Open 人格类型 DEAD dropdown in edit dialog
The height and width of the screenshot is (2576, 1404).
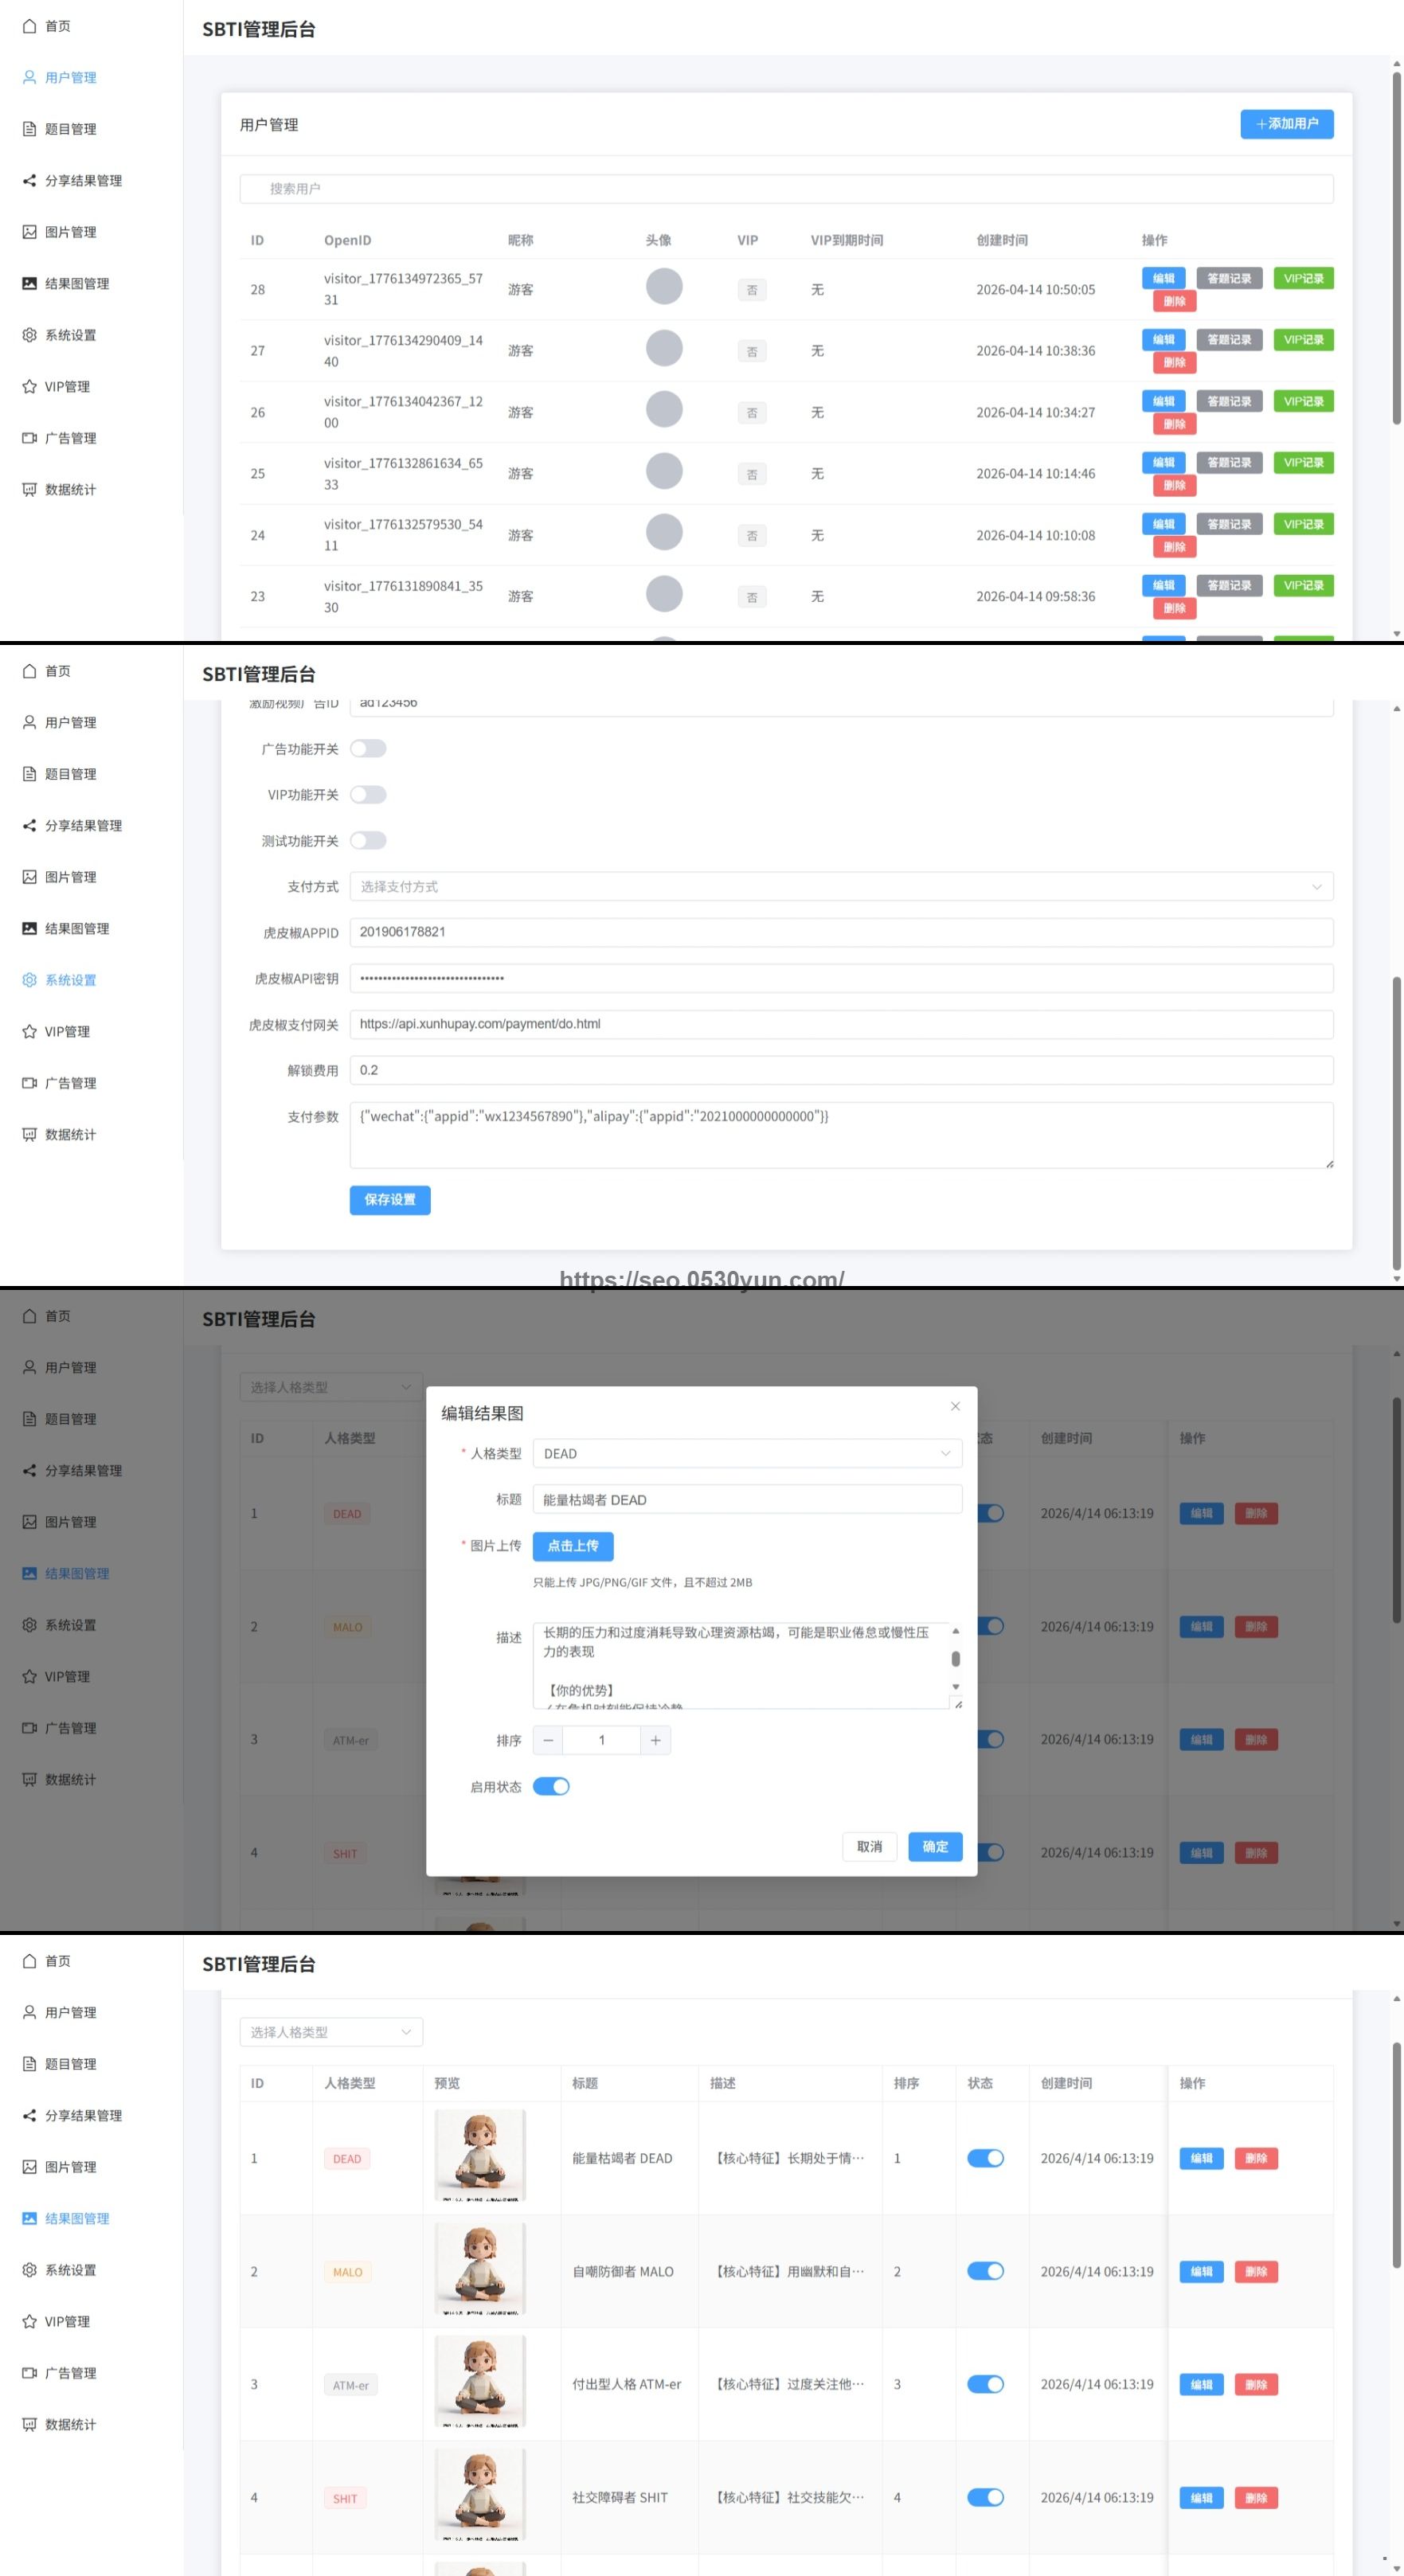click(x=747, y=1453)
